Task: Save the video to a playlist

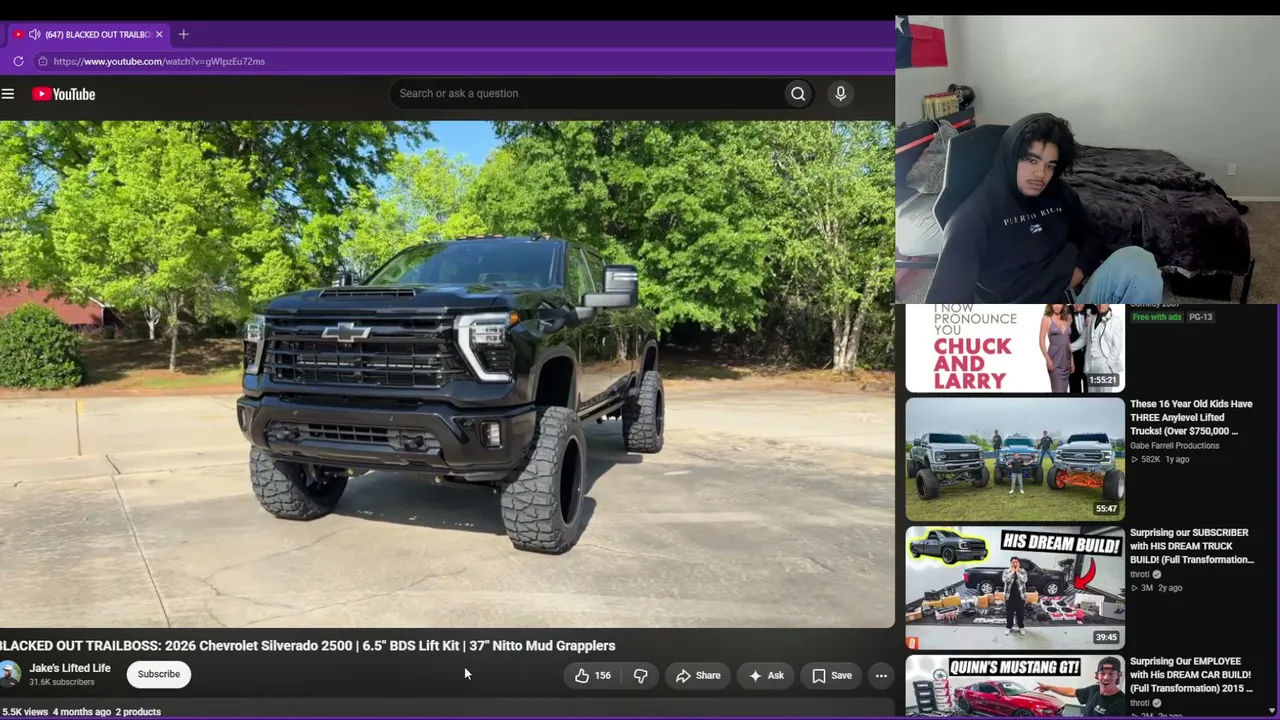Action: [x=832, y=676]
